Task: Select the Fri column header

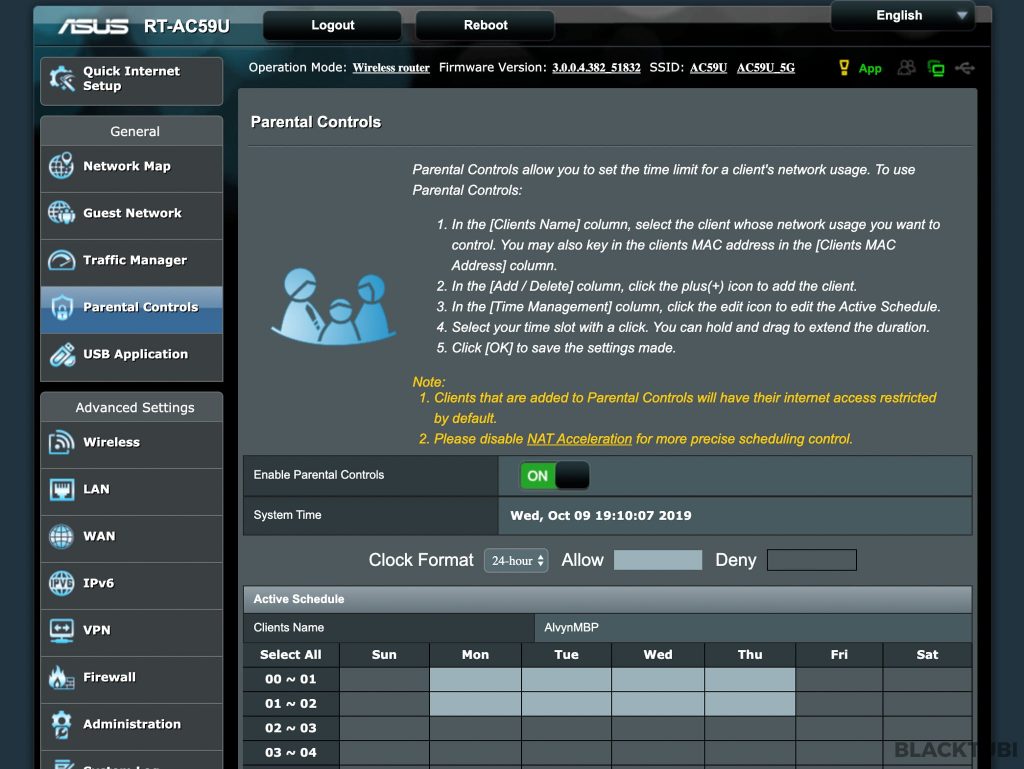Action: click(x=839, y=655)
